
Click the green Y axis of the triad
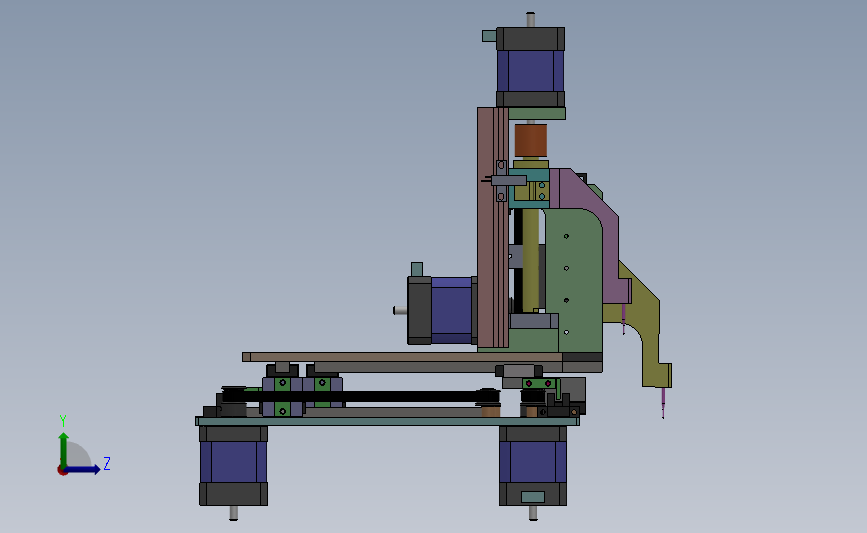64,449
